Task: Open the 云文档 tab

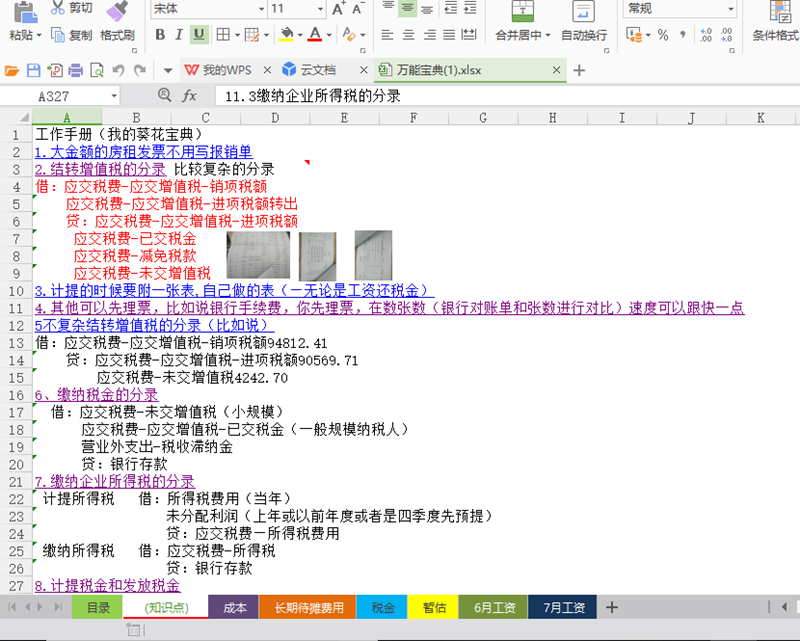Action: click(x=308, y=70)
